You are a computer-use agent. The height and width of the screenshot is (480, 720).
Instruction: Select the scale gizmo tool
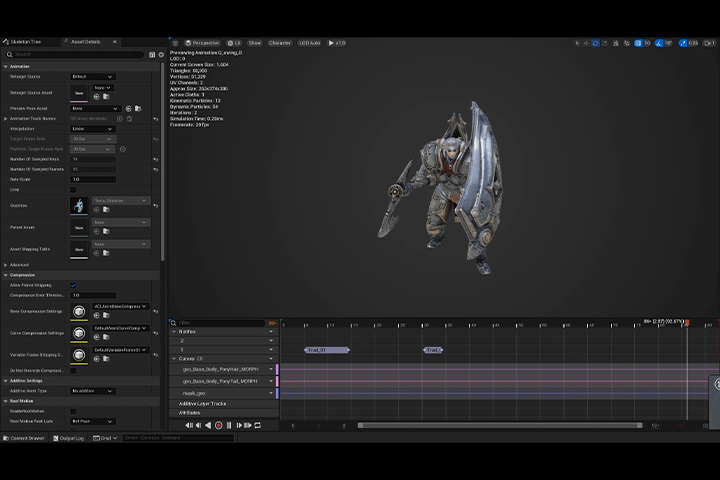[x=604, y=43]
